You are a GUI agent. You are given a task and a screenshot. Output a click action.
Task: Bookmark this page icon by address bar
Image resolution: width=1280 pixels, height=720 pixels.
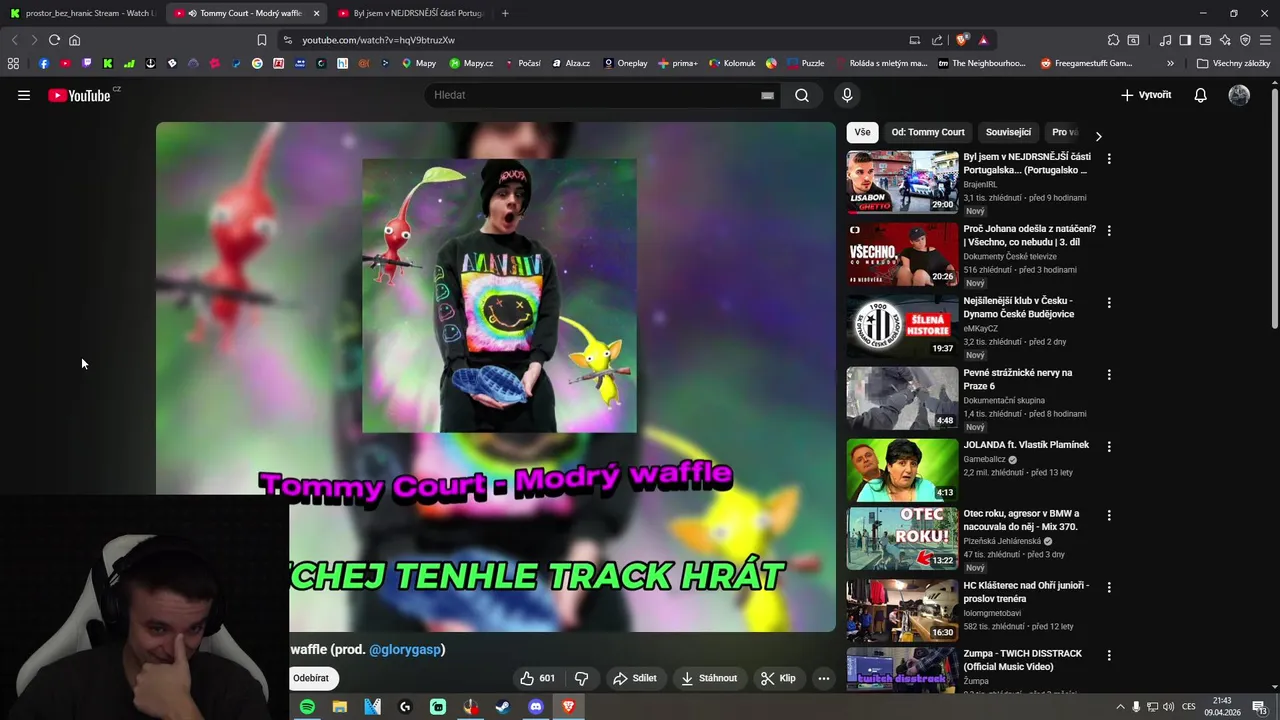(x=262, y=40)
